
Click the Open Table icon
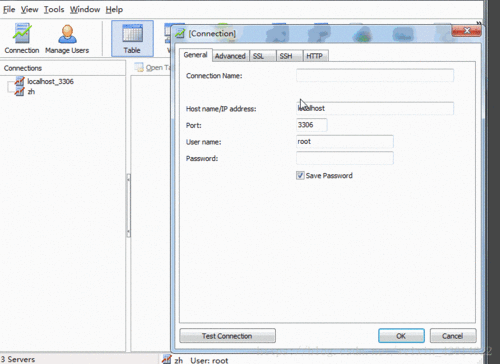[139, 67]
